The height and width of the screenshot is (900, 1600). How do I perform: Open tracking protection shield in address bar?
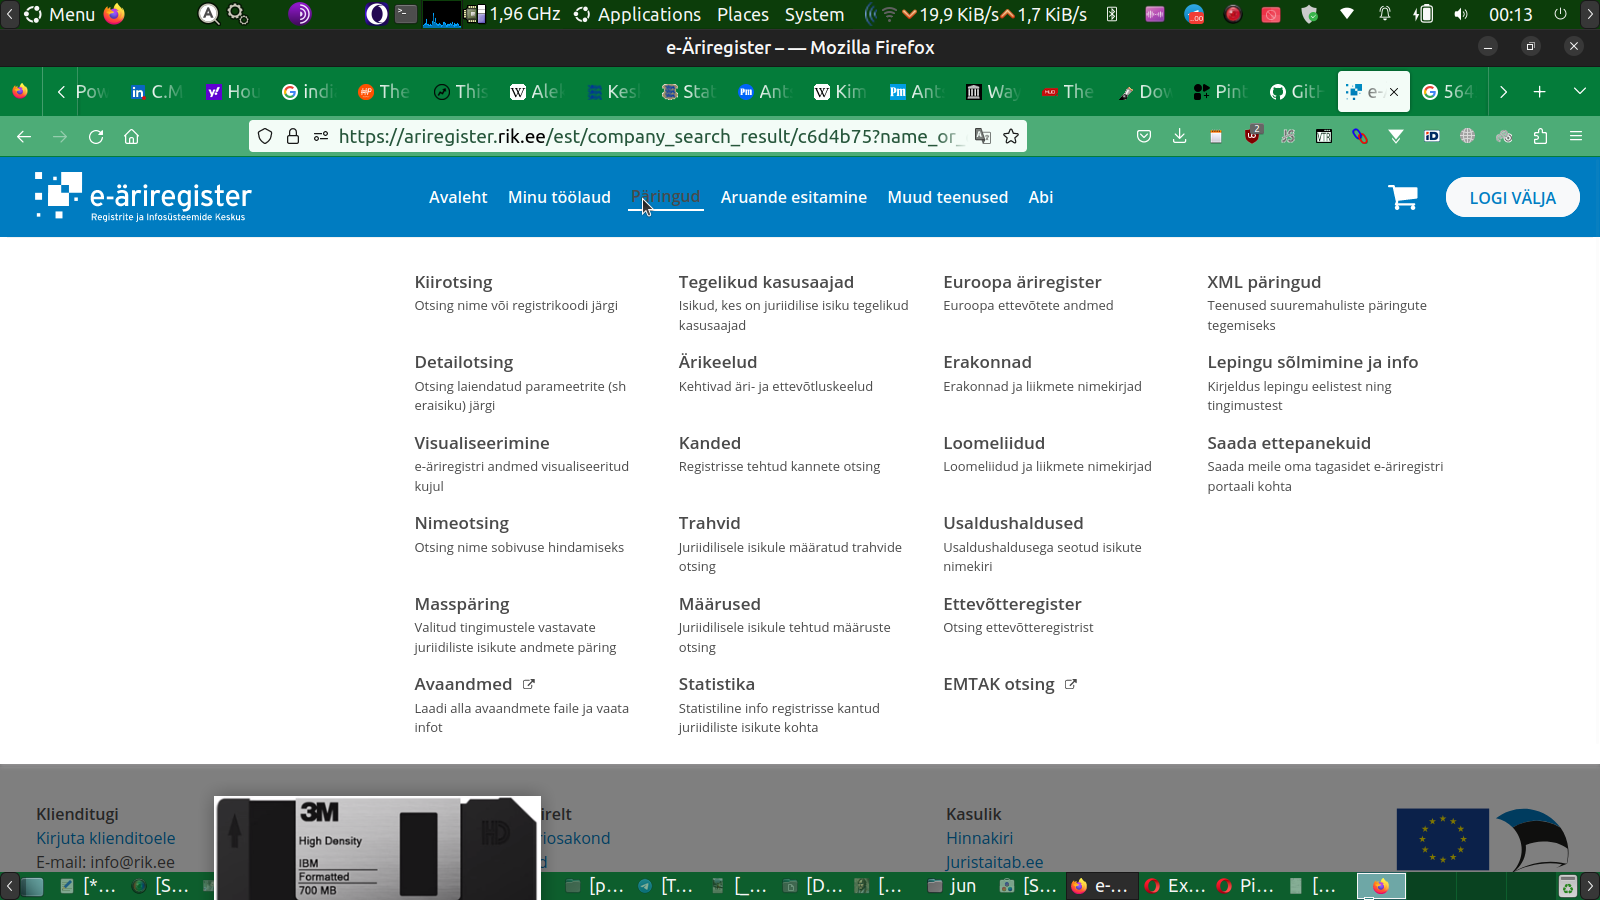[265, 136]
